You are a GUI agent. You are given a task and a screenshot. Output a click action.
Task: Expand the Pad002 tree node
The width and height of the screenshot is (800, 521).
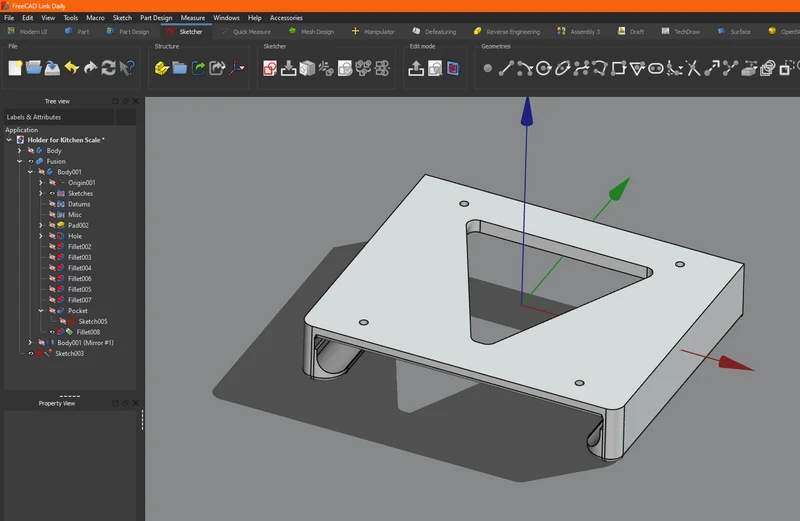(x=41, y=225)
